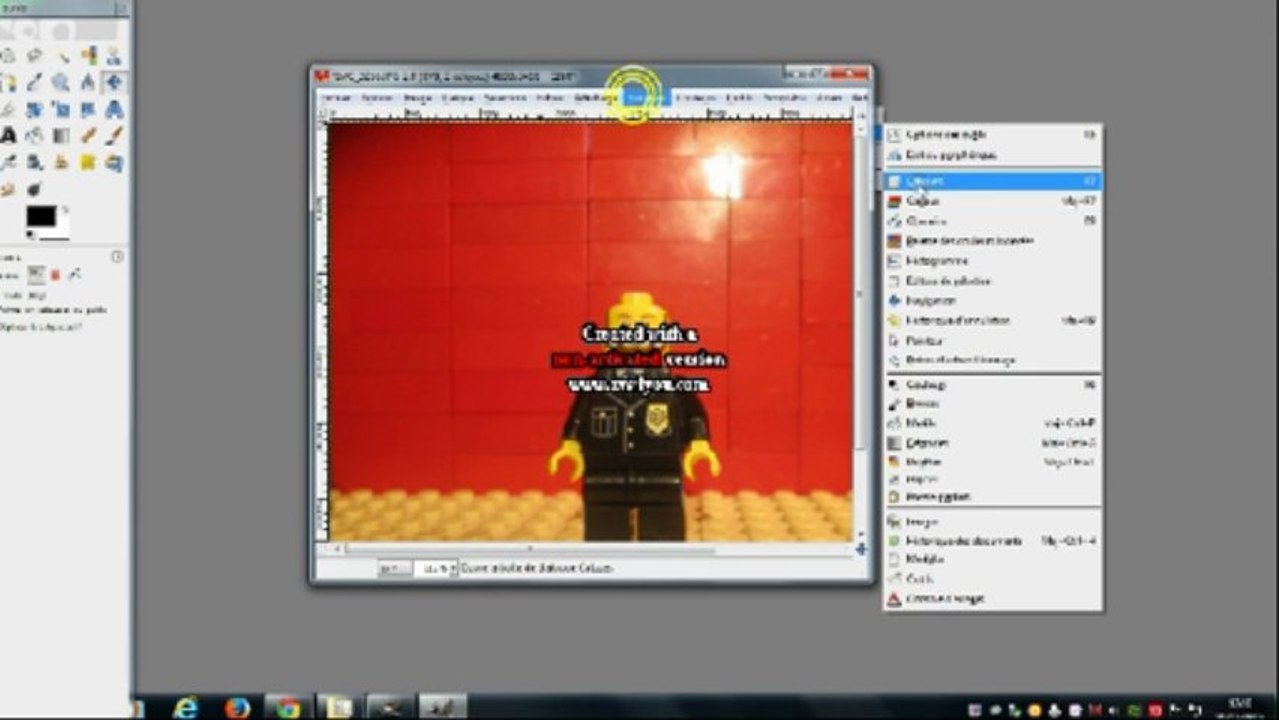
Task: Toggle Quick Mask at canvas bottom-left corner
Action: [323, 548]
